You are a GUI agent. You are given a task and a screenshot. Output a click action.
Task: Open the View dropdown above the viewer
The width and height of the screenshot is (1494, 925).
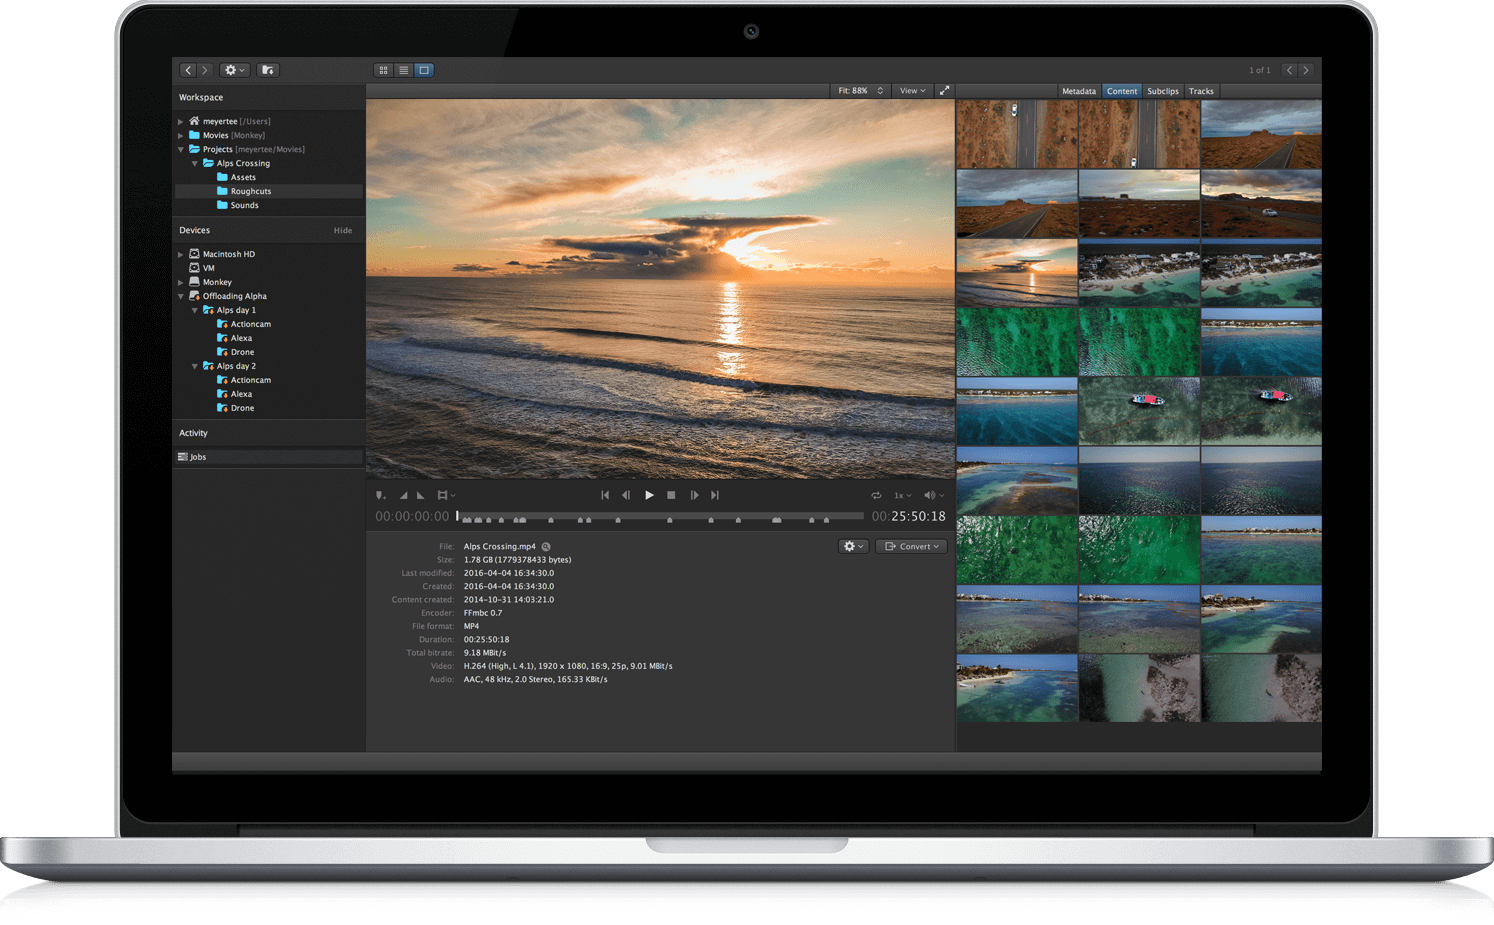912,90
